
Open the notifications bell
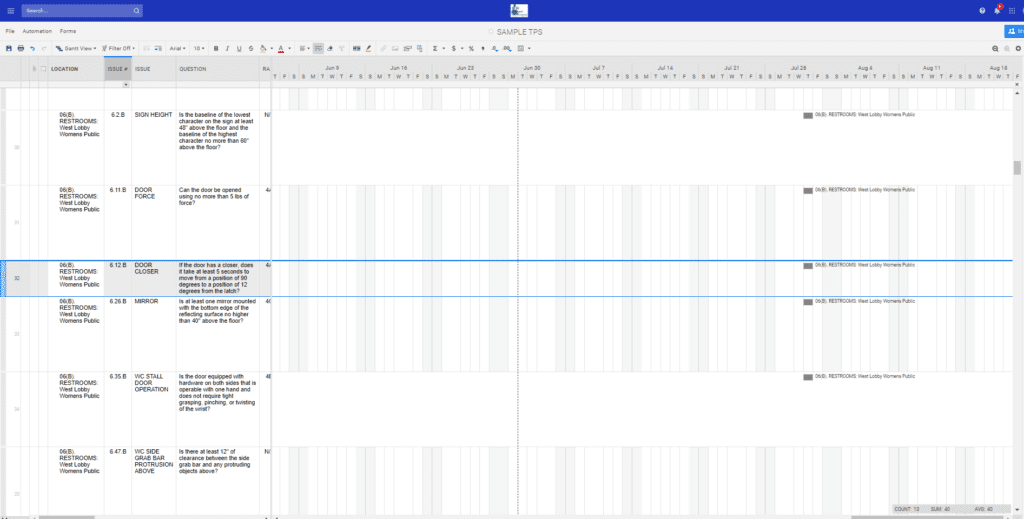(x=997, y=10)
